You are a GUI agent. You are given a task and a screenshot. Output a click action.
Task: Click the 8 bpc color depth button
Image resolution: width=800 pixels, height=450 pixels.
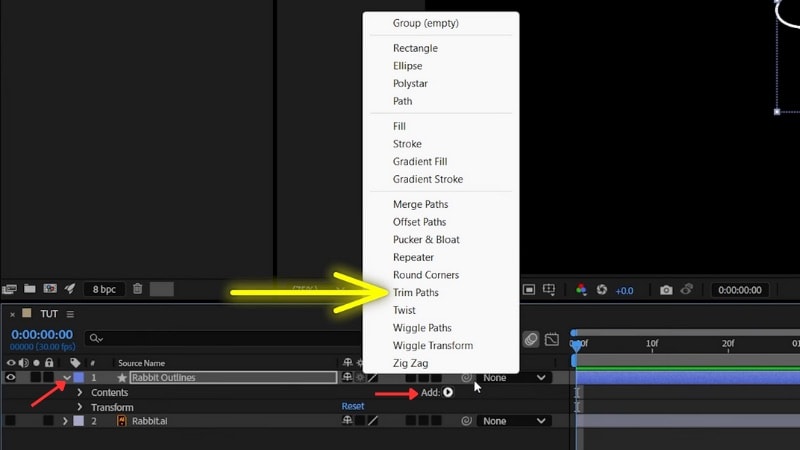(104, 289)
